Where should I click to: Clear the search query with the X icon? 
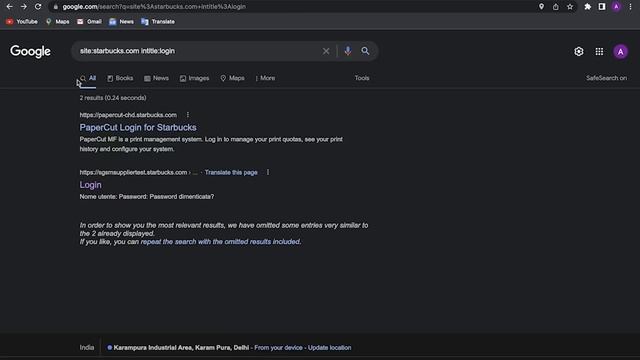point(326,51)
